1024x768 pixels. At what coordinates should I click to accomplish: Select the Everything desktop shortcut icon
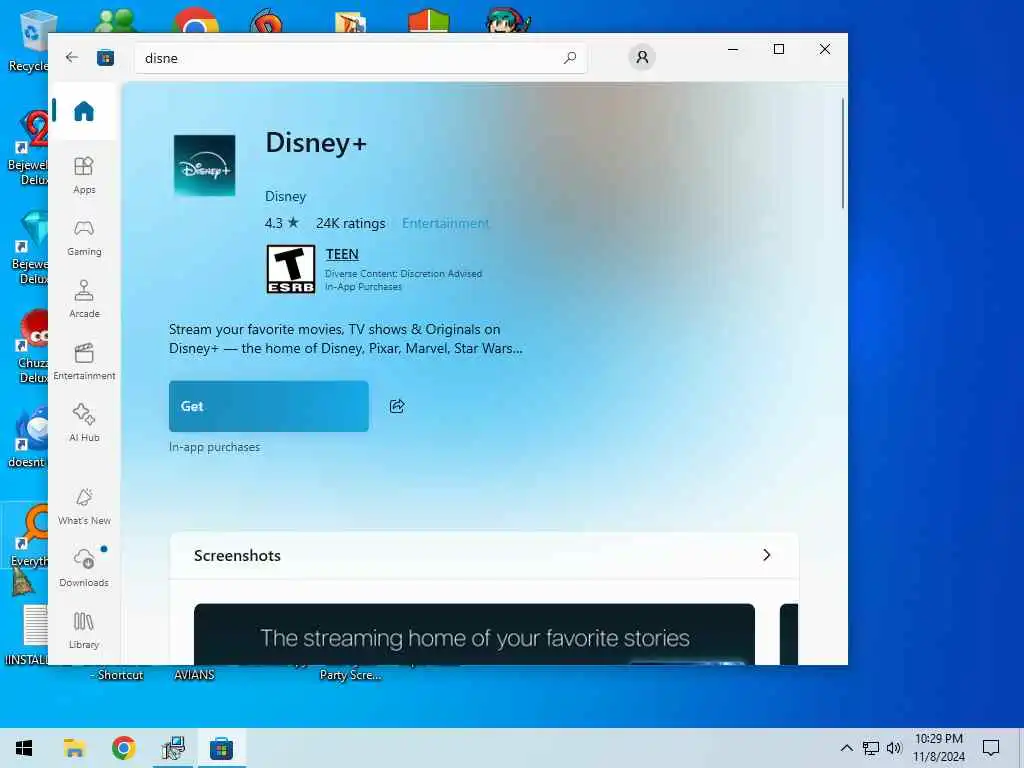(x=27, y=536)
